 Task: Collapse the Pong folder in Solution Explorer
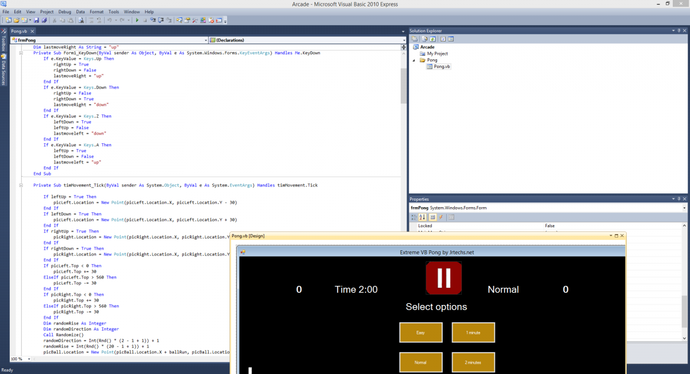pos(414,60)
